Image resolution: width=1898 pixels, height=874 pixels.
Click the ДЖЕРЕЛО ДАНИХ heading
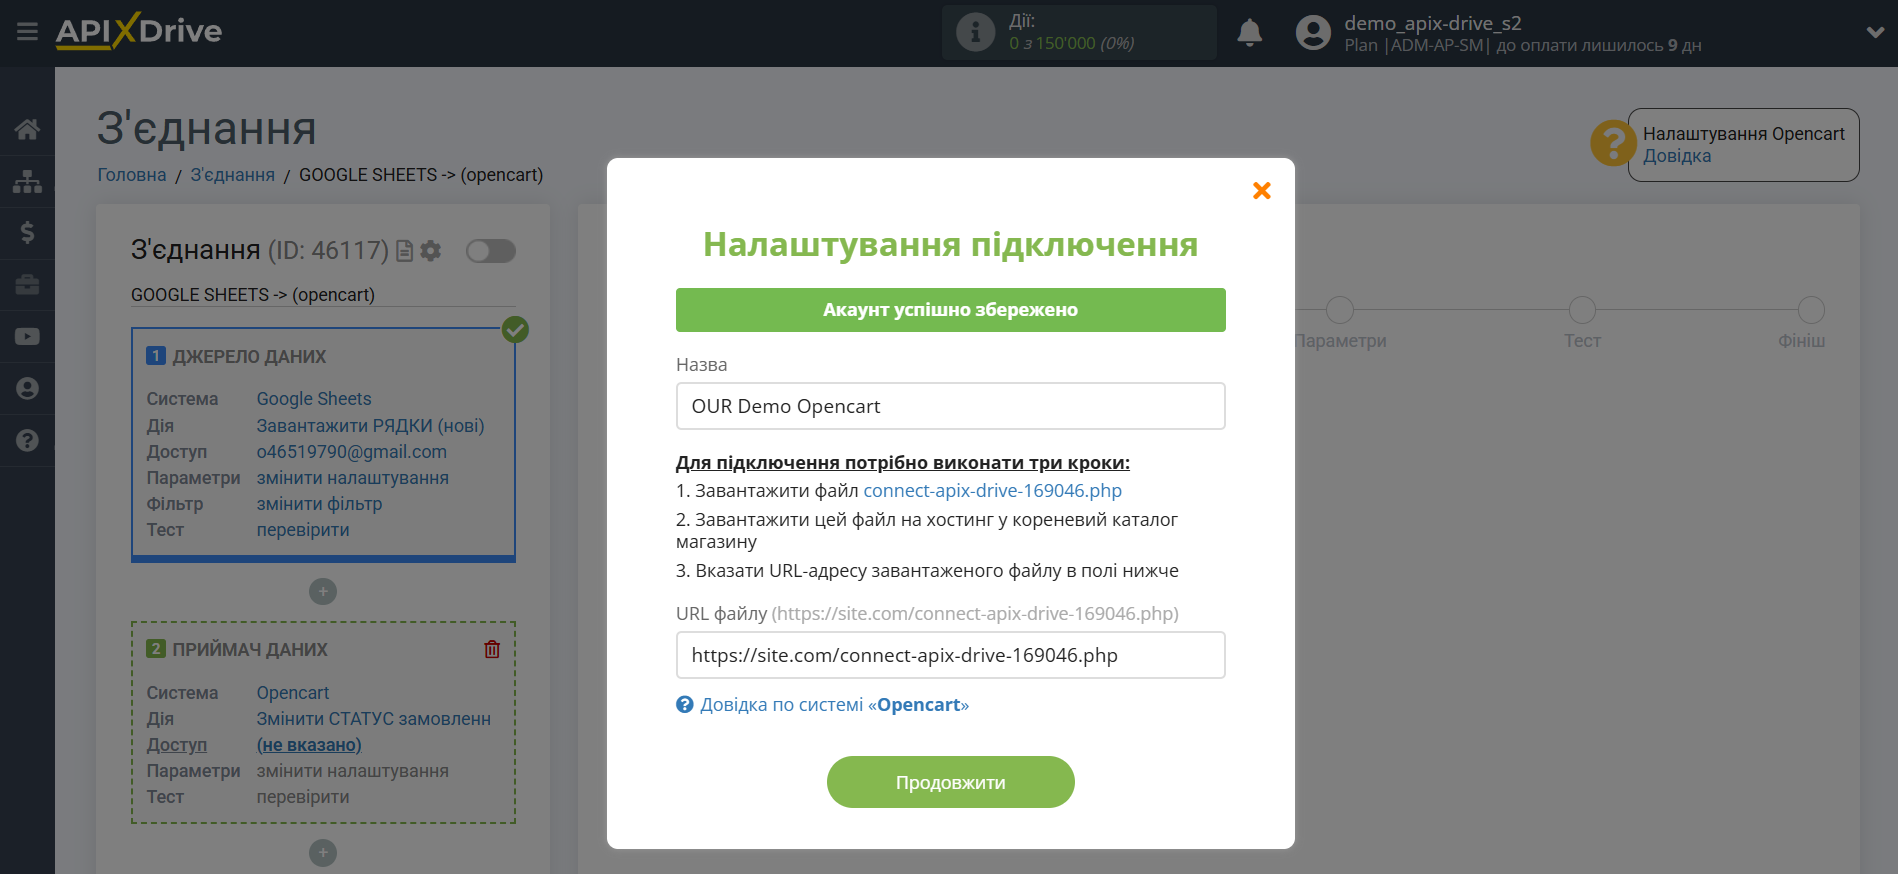(249, 357)
